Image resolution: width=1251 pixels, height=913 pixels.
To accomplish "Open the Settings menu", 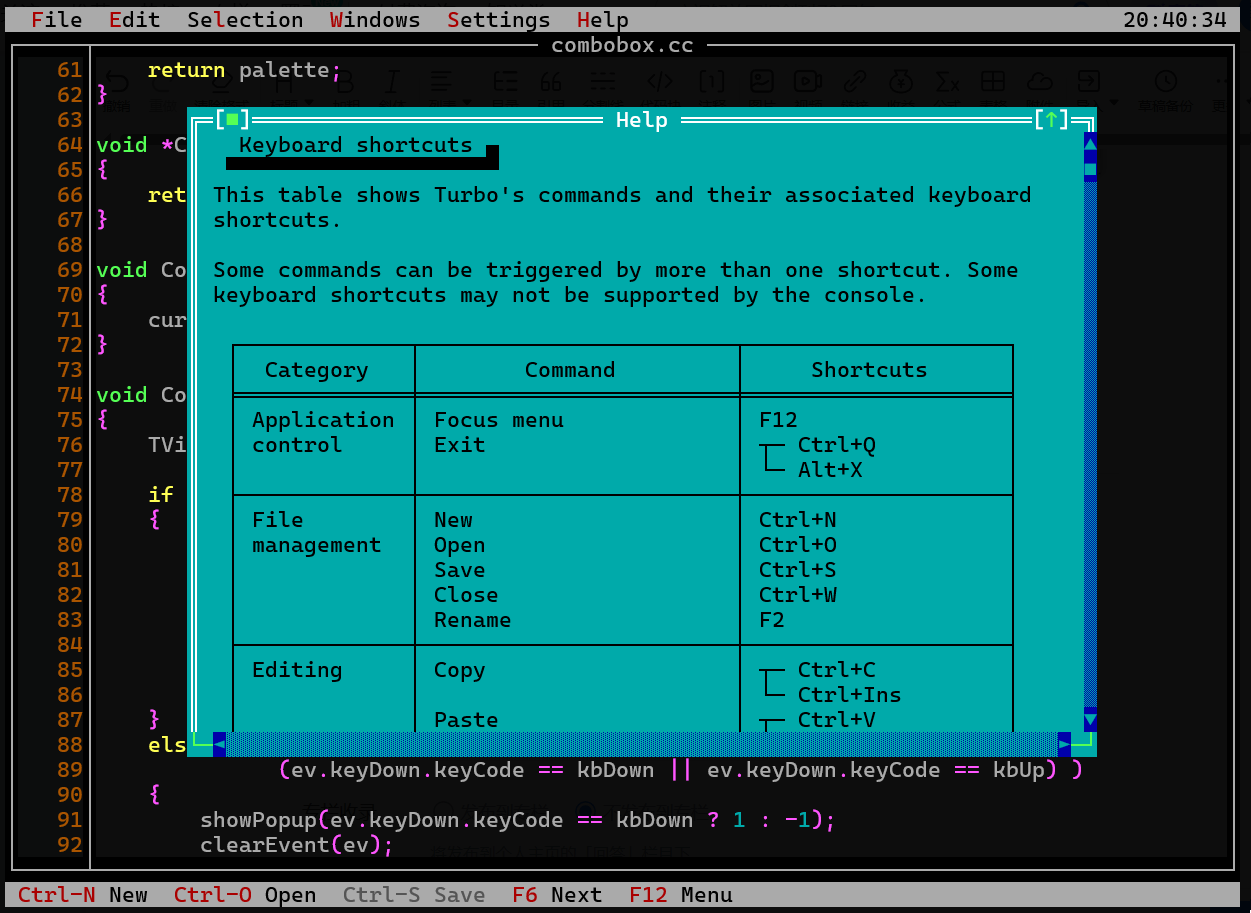I will coord(498,20).
